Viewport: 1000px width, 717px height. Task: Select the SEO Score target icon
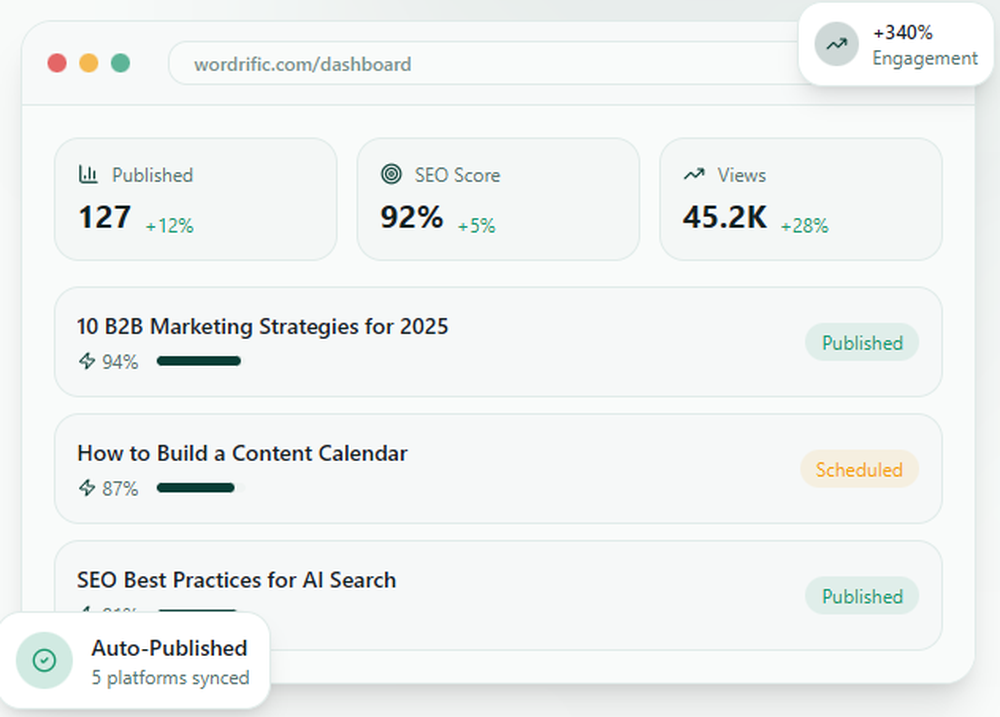[390, 174]
